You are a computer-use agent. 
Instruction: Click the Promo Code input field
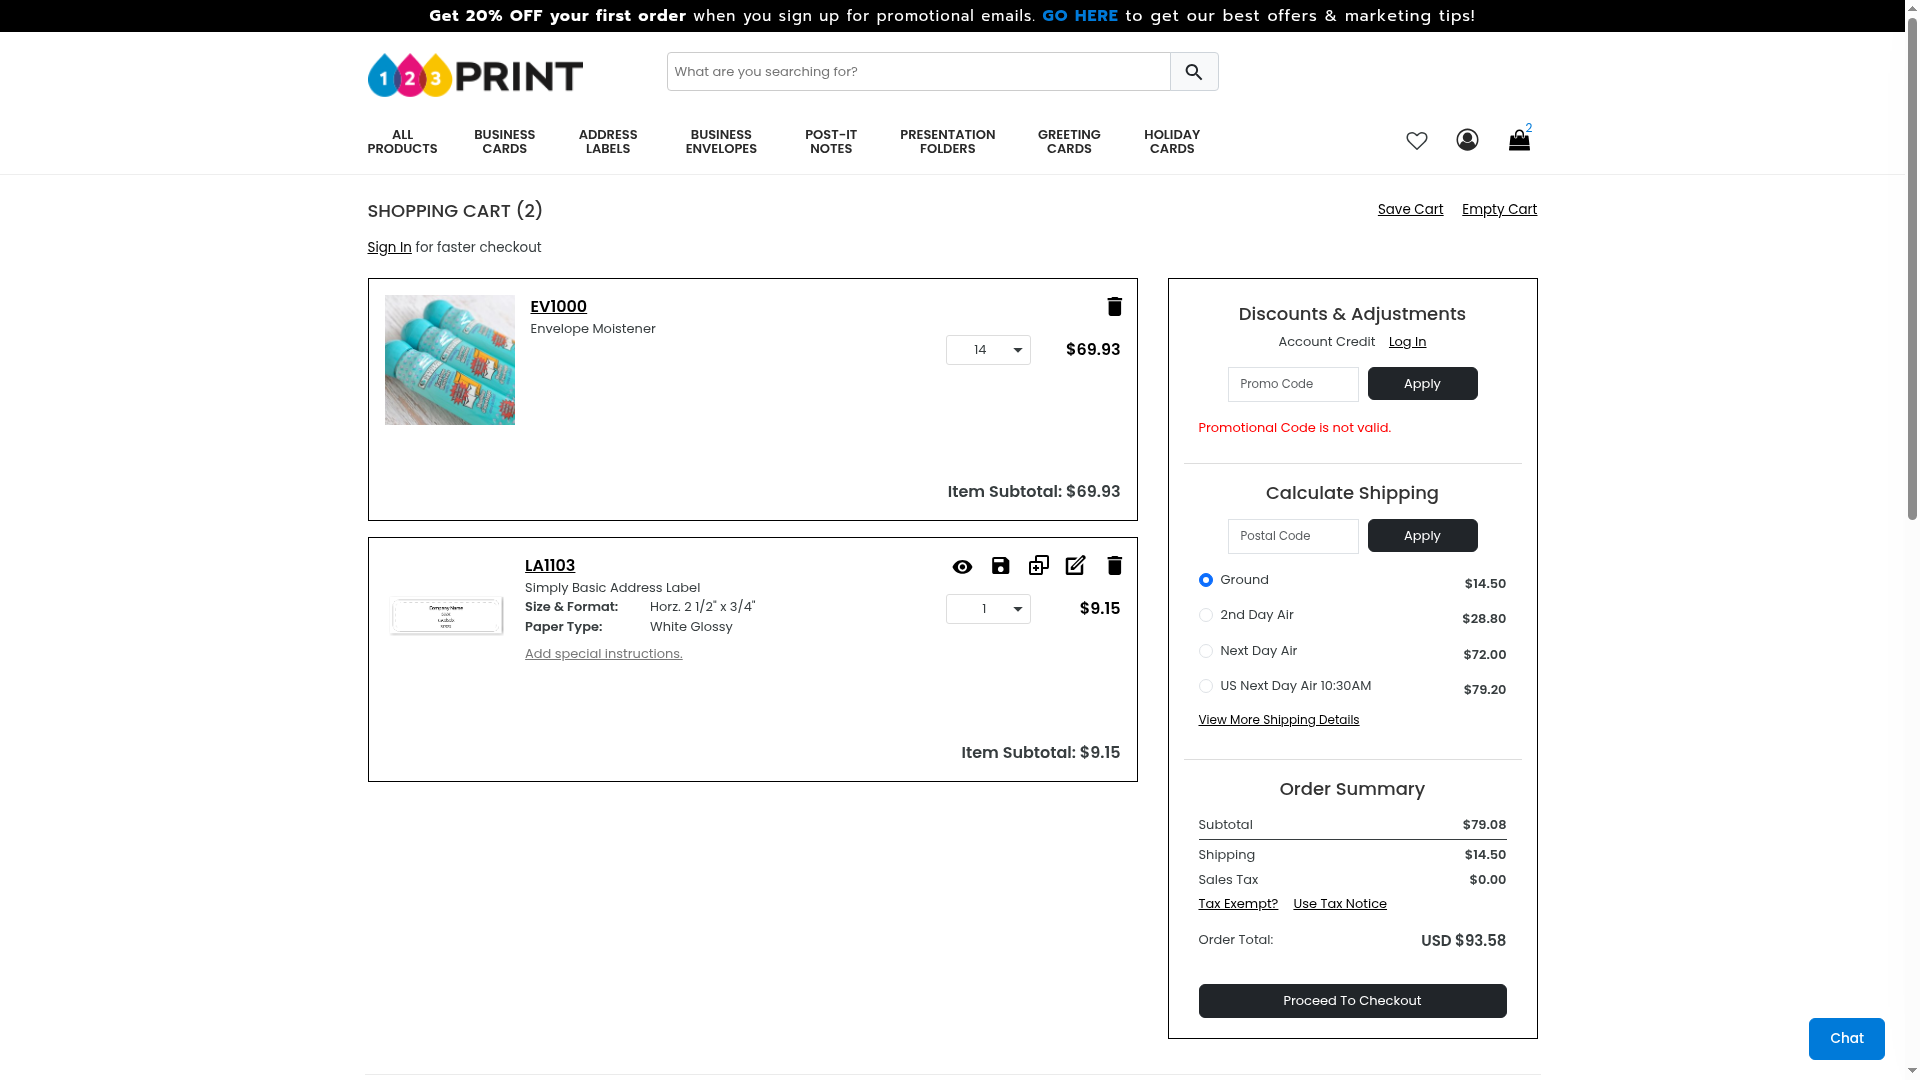(x=1292, y=384)
